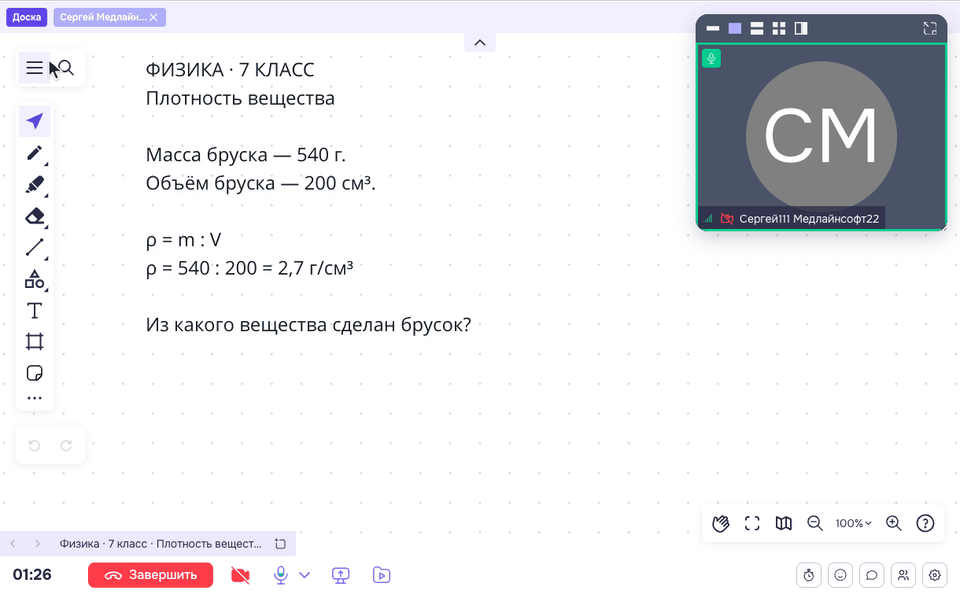960x594 pixels.
Task: Go to previous board page
Action: (x=13, y=544)
